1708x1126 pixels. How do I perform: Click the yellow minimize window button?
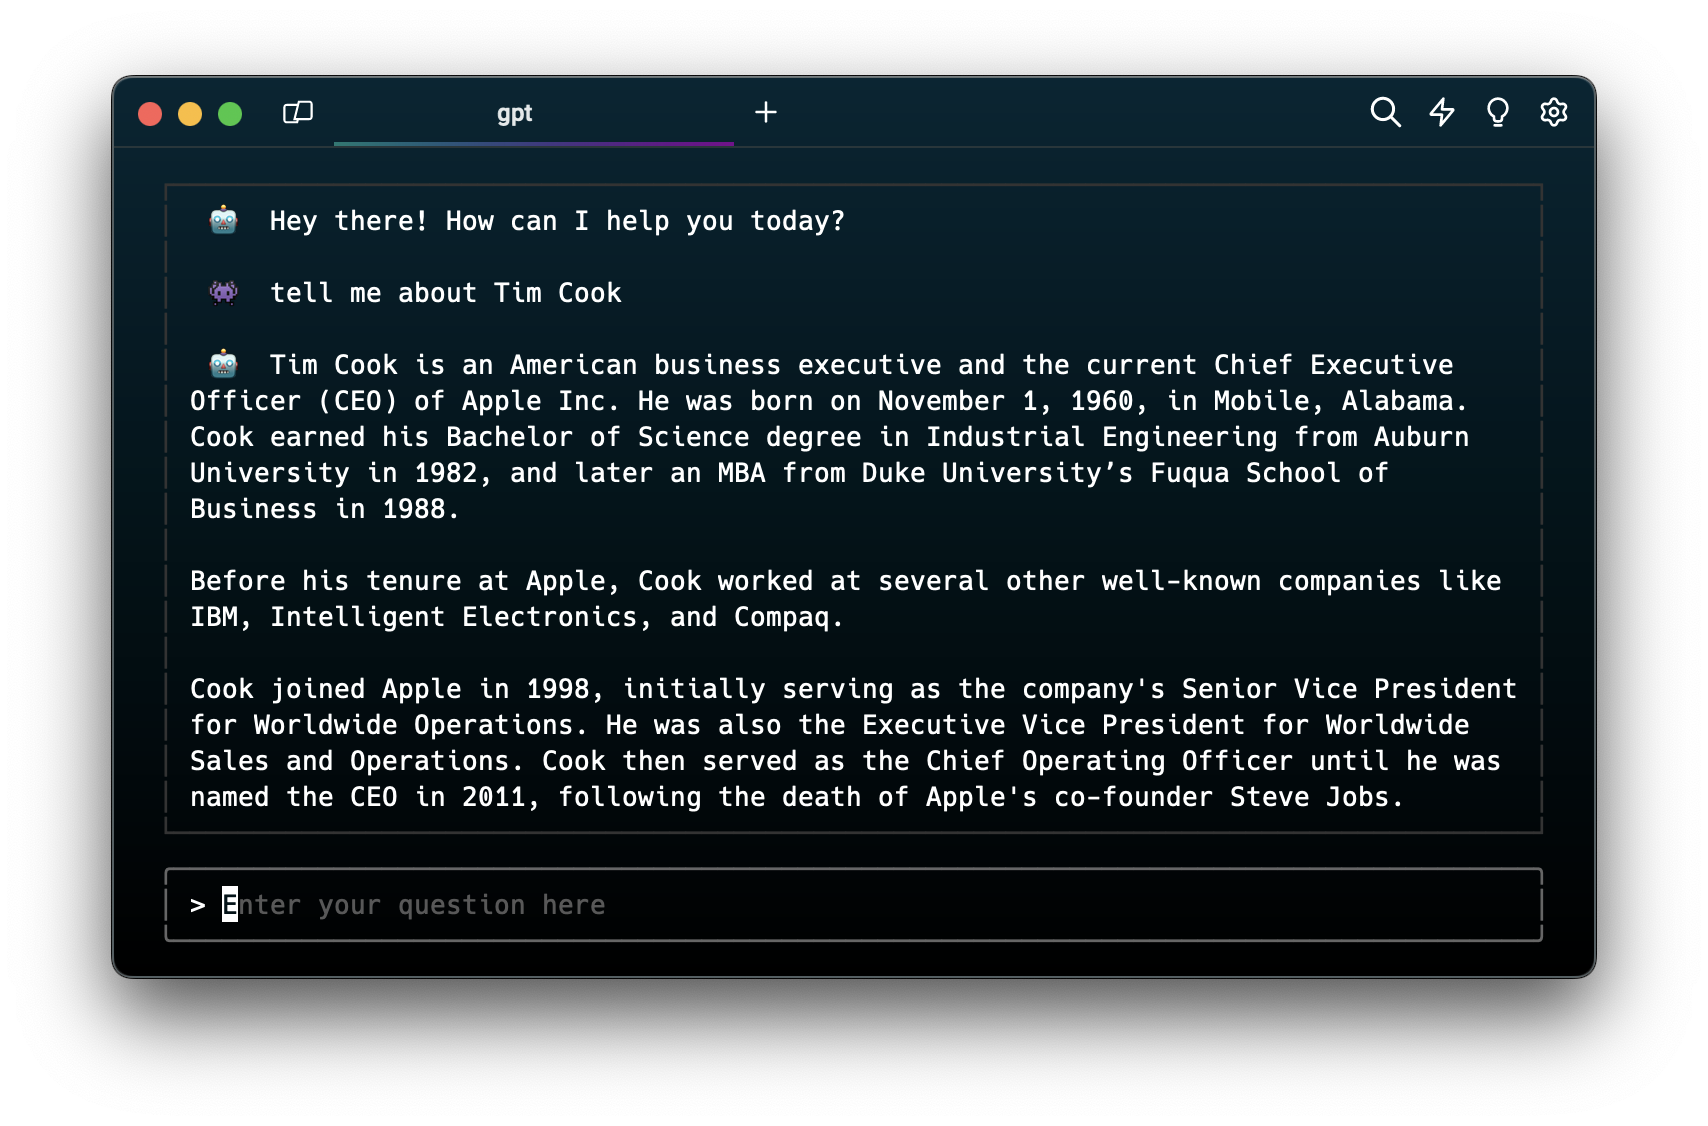click(x=190, y=114)
